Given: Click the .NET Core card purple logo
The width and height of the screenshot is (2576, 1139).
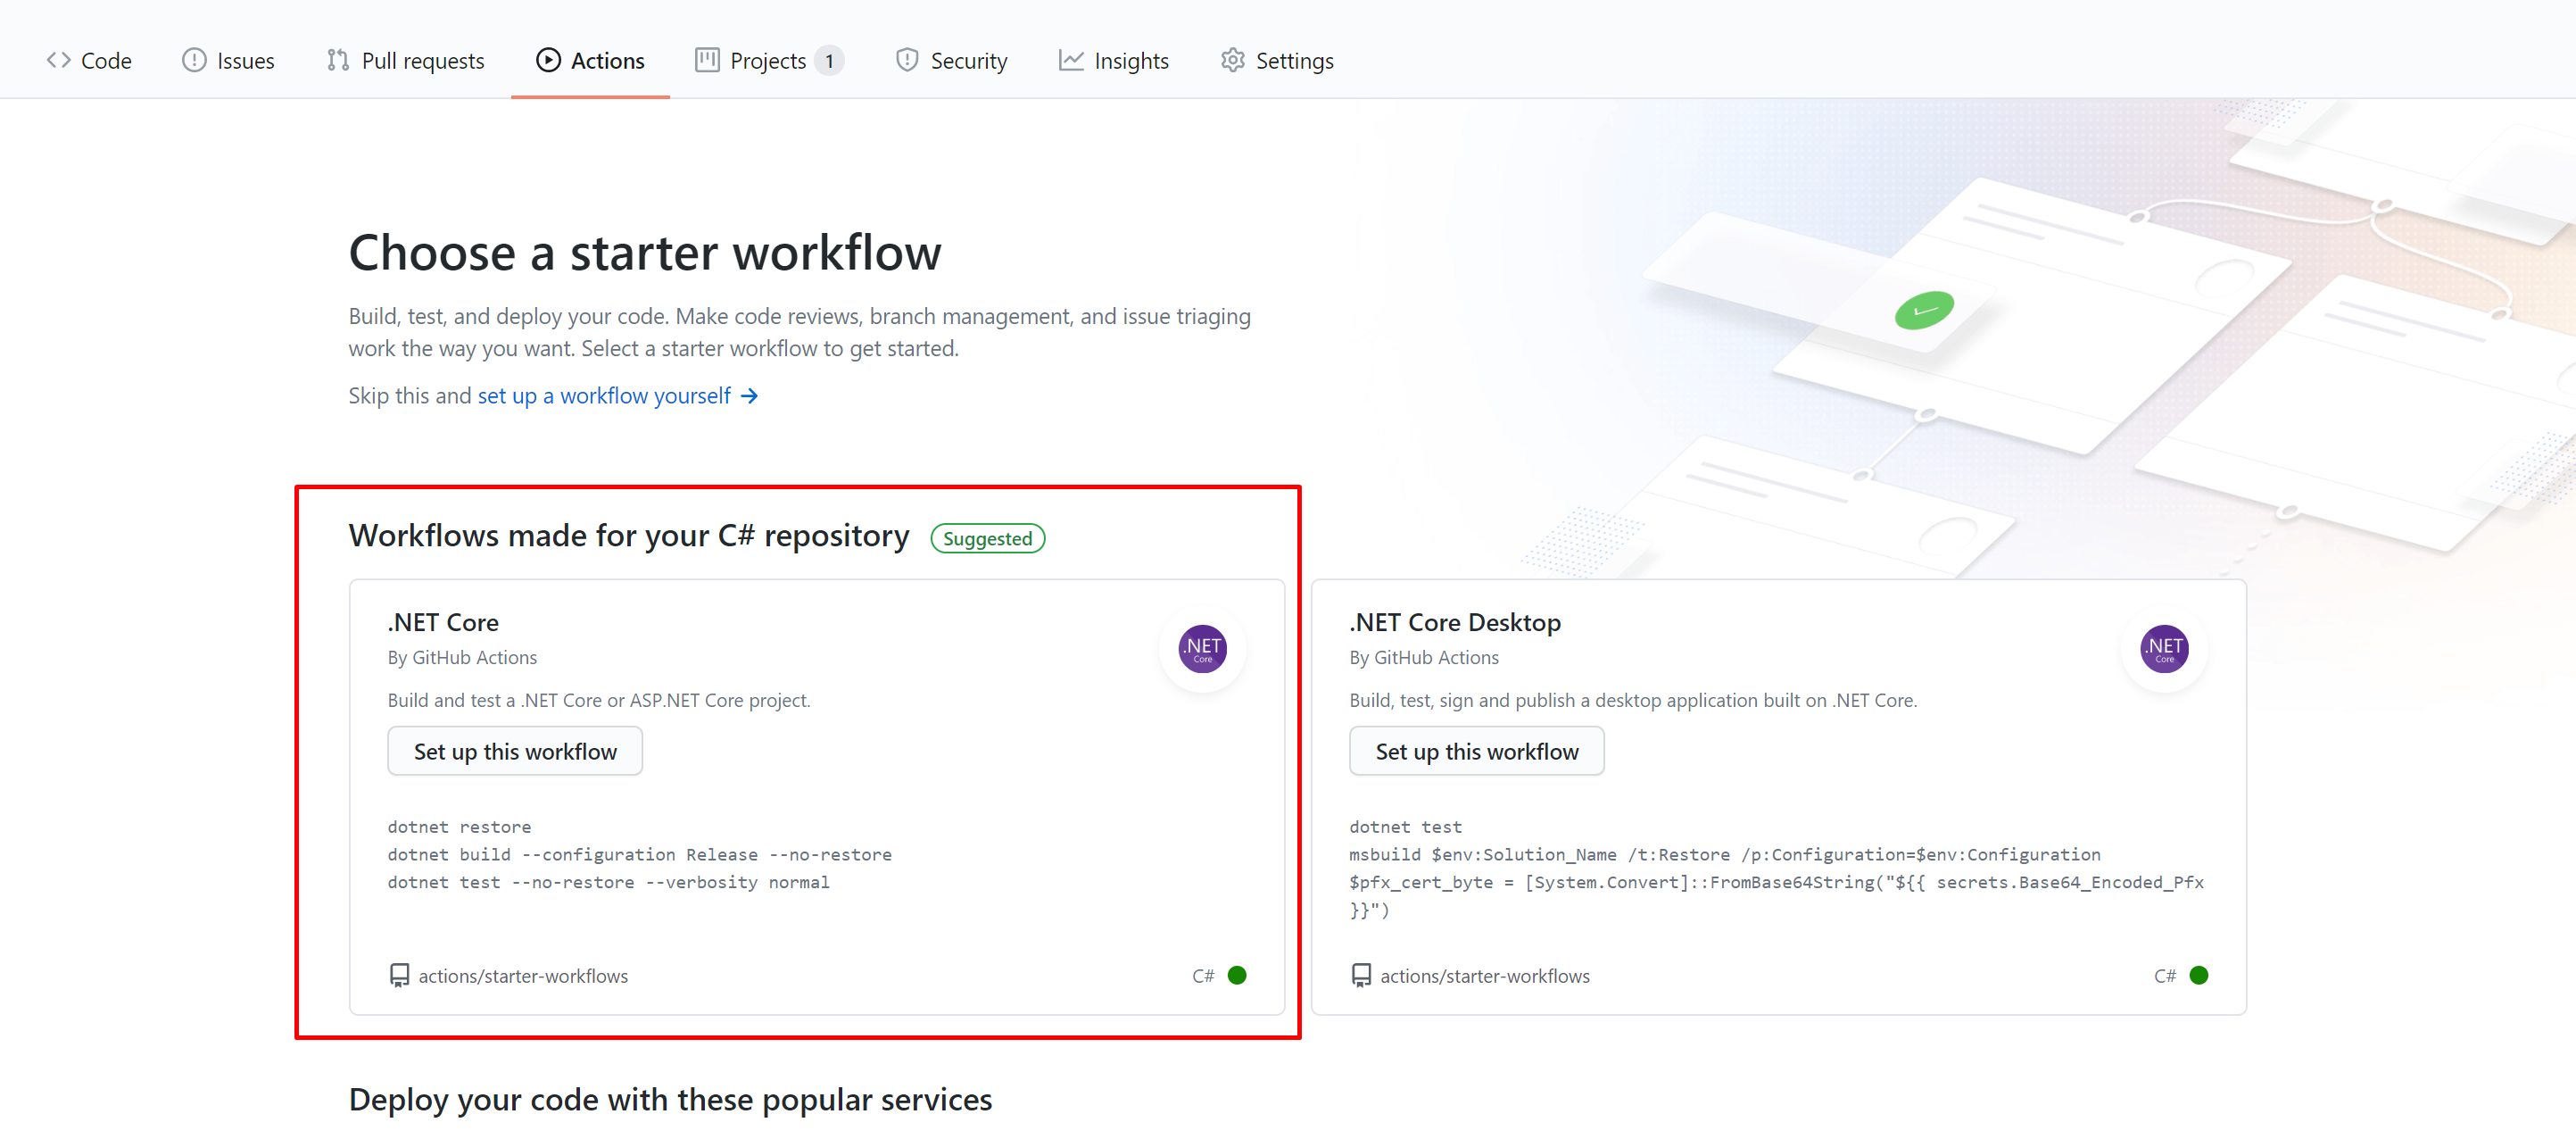Looking at the screenshot, I should pos(1202,649).
